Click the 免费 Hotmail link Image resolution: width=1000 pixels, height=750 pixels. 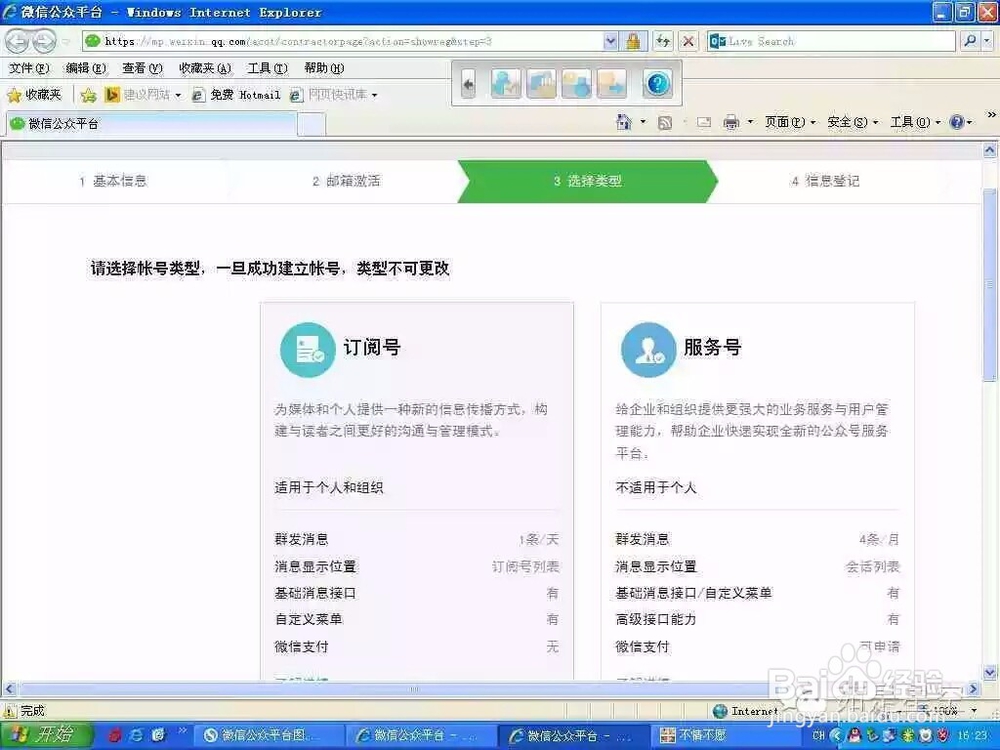[x=237, y=95]
